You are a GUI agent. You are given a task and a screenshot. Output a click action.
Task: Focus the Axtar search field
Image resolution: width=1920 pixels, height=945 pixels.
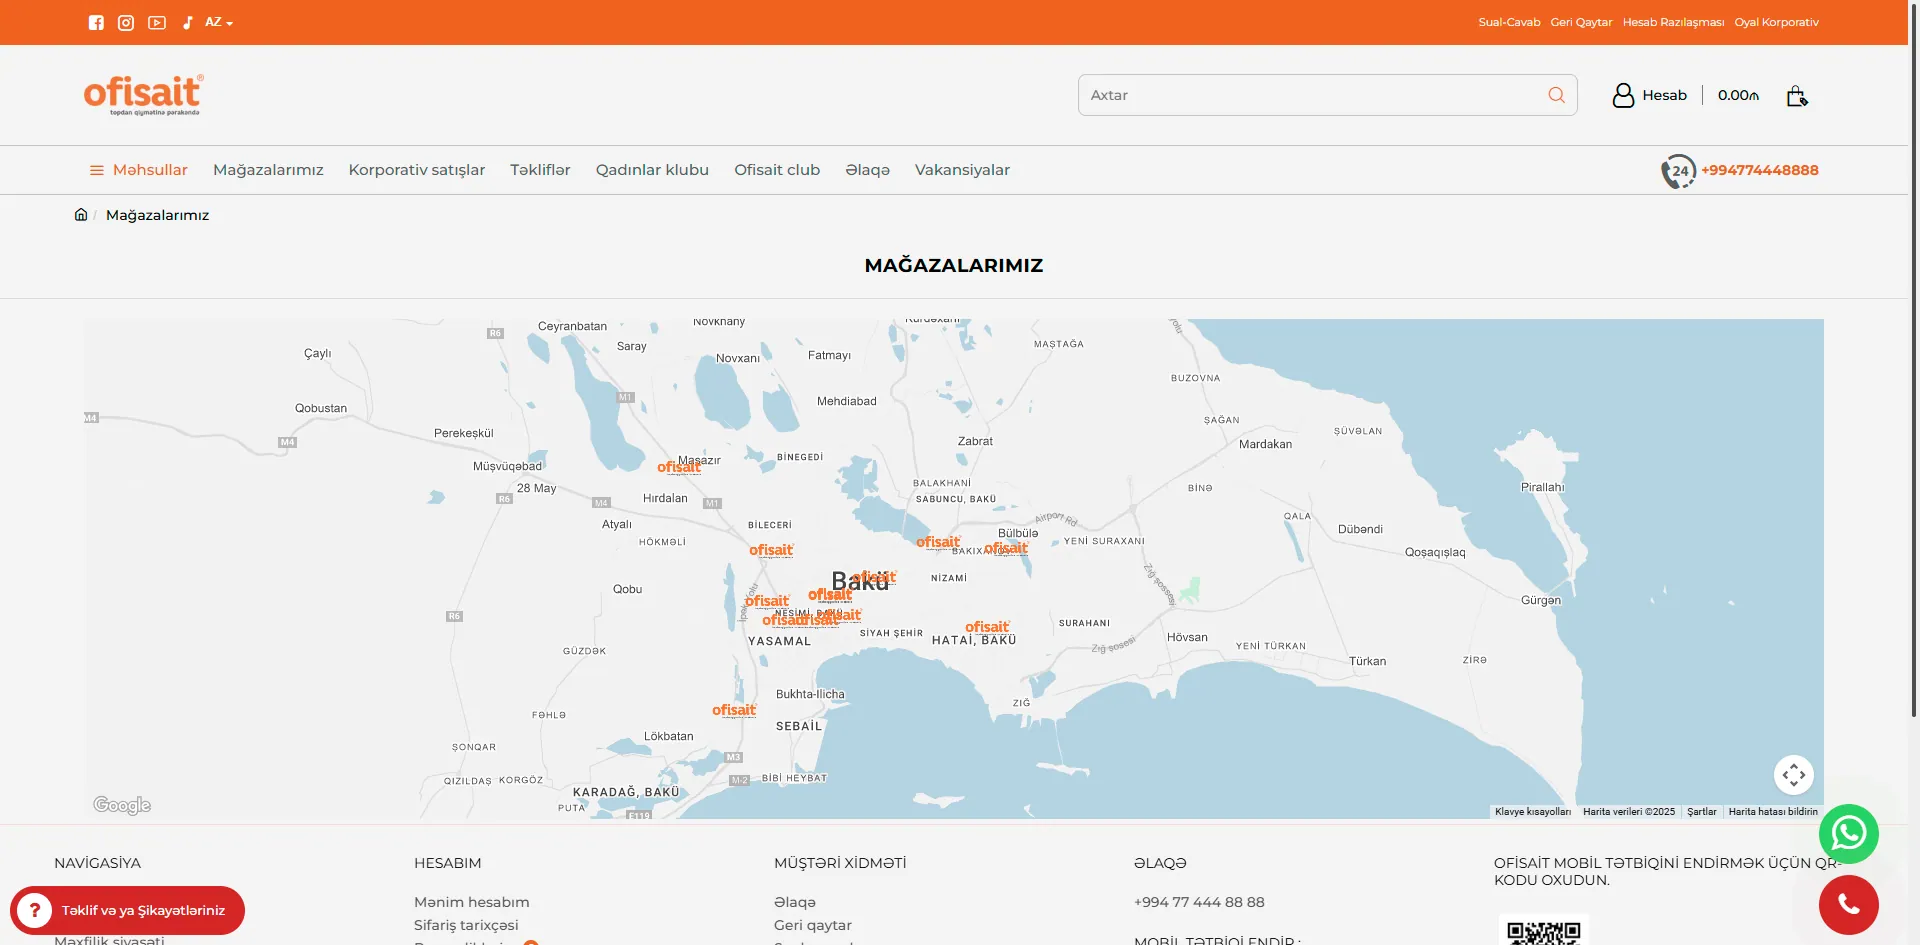1327,95
